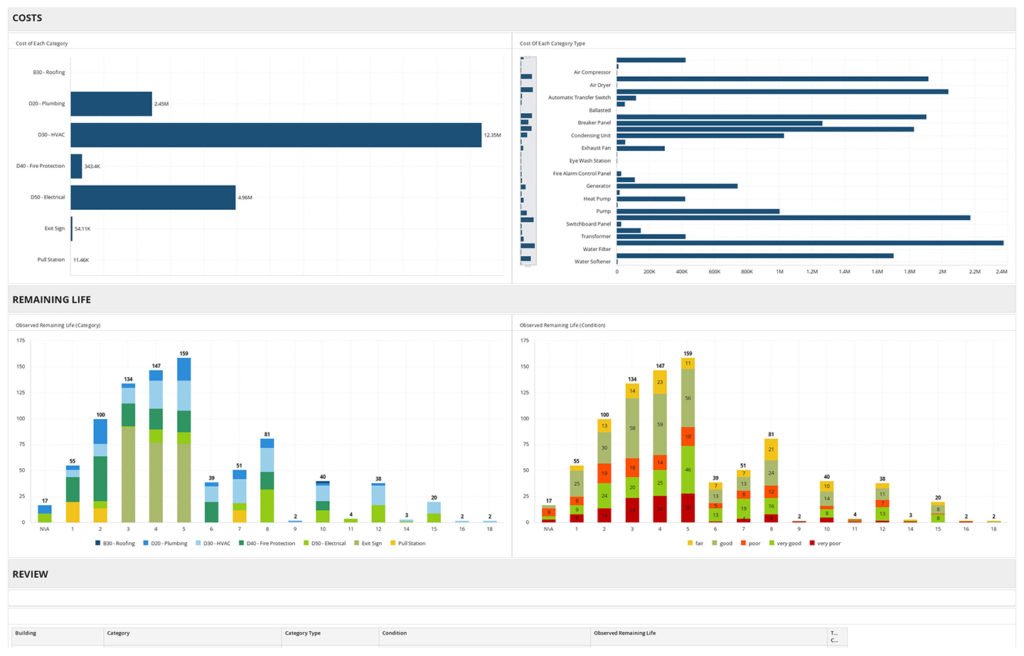Viewport: 1024px width, 656px height.
Task: Select the D50 - Electrical cost bar
Action: 152,198
